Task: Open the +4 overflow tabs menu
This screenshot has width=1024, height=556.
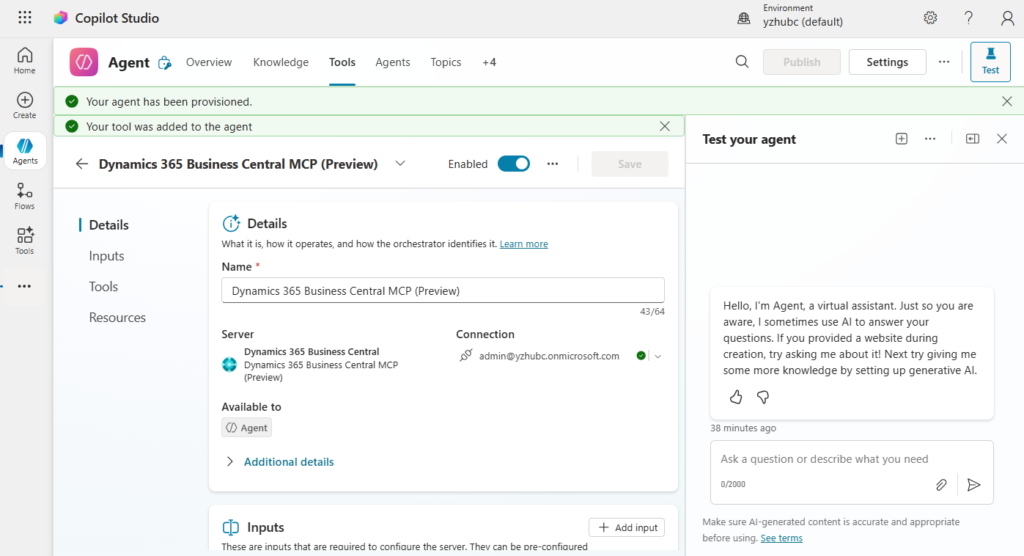Action: click(x=489, y=62)
